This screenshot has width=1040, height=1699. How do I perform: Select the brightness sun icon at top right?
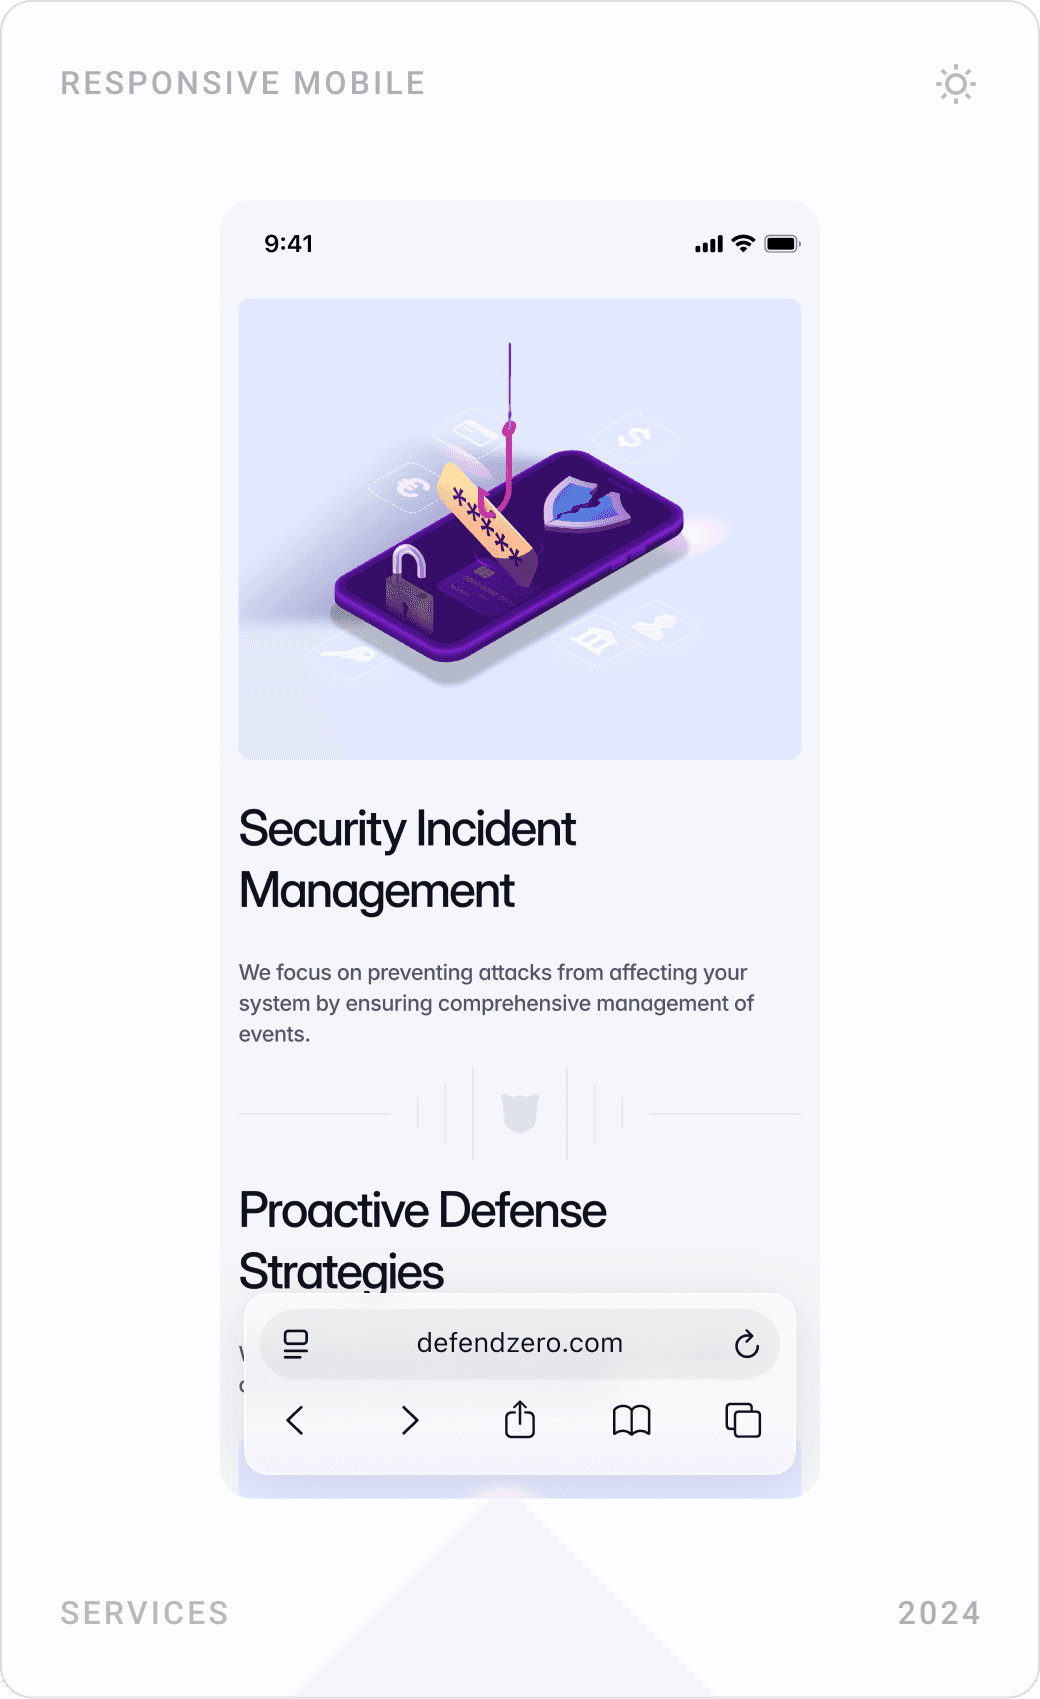click(956, 85)
